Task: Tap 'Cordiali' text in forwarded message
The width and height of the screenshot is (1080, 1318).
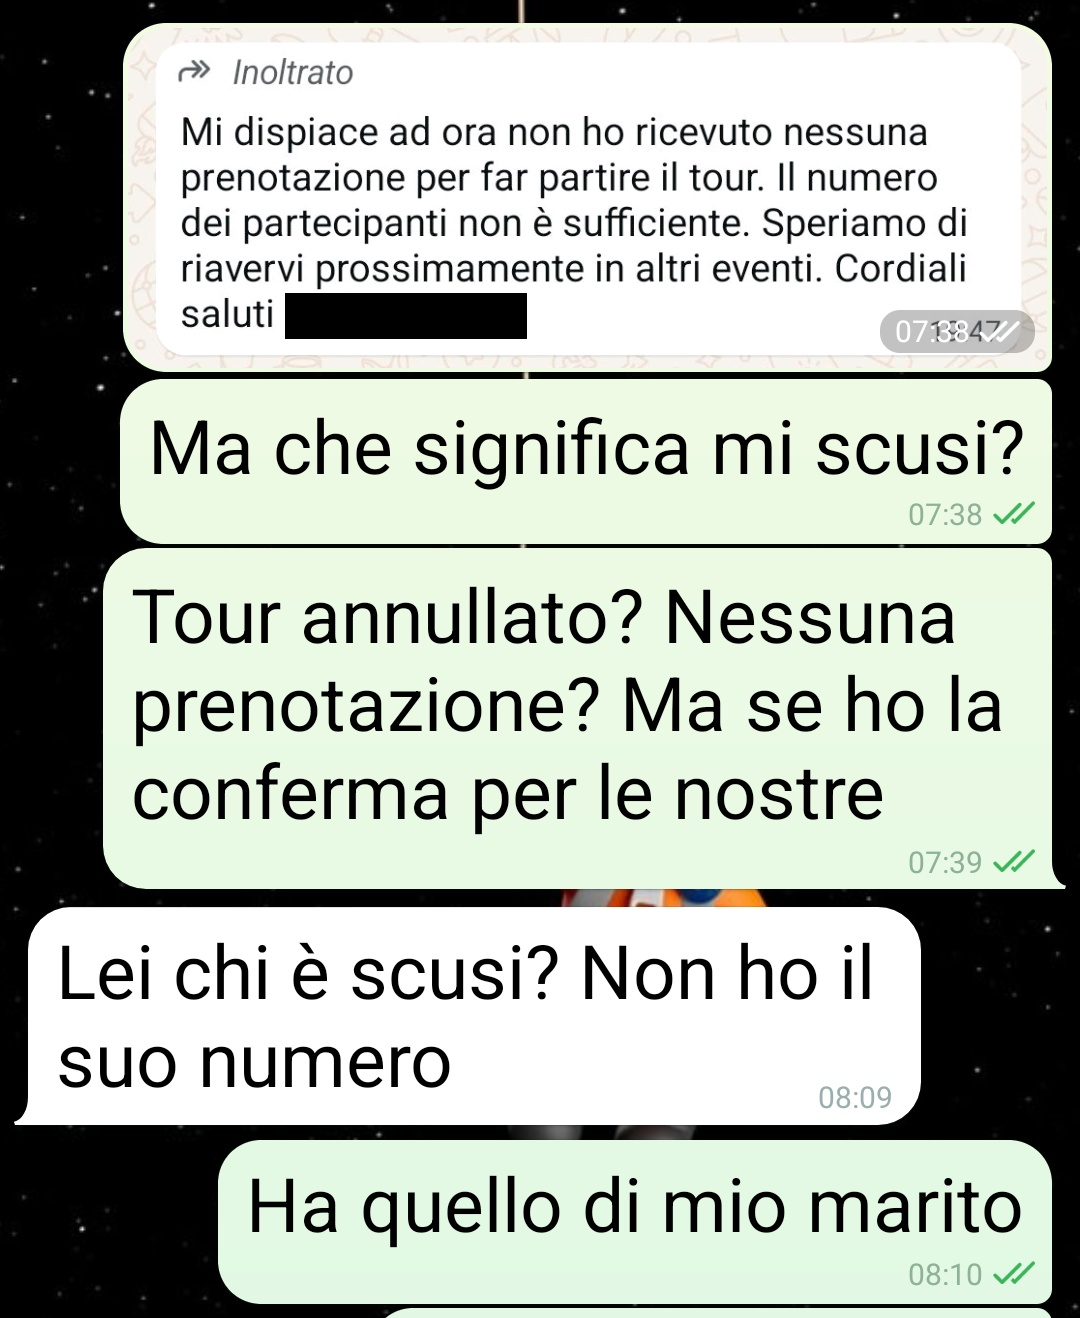Action: (901, 268)
